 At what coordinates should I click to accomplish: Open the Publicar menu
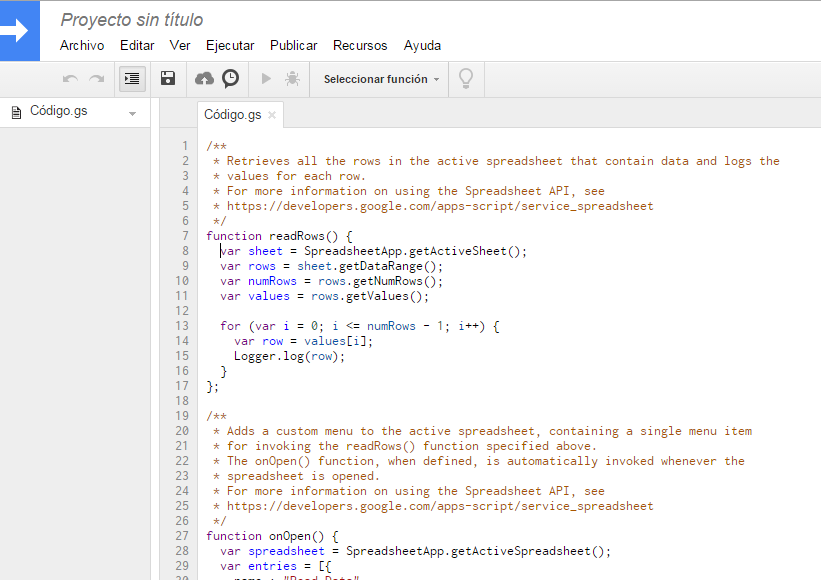294,45
